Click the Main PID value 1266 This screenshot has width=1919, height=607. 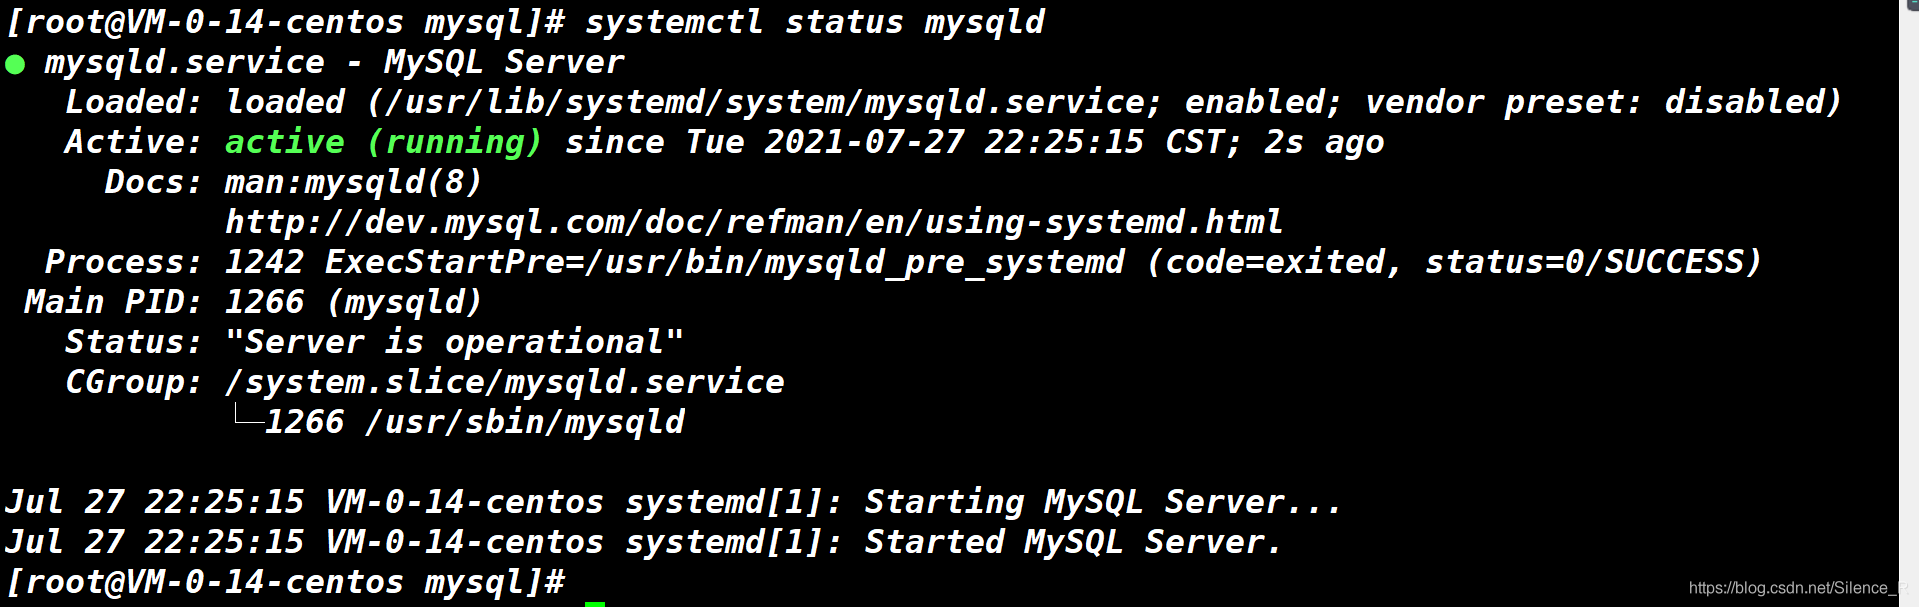click(265, 302)
